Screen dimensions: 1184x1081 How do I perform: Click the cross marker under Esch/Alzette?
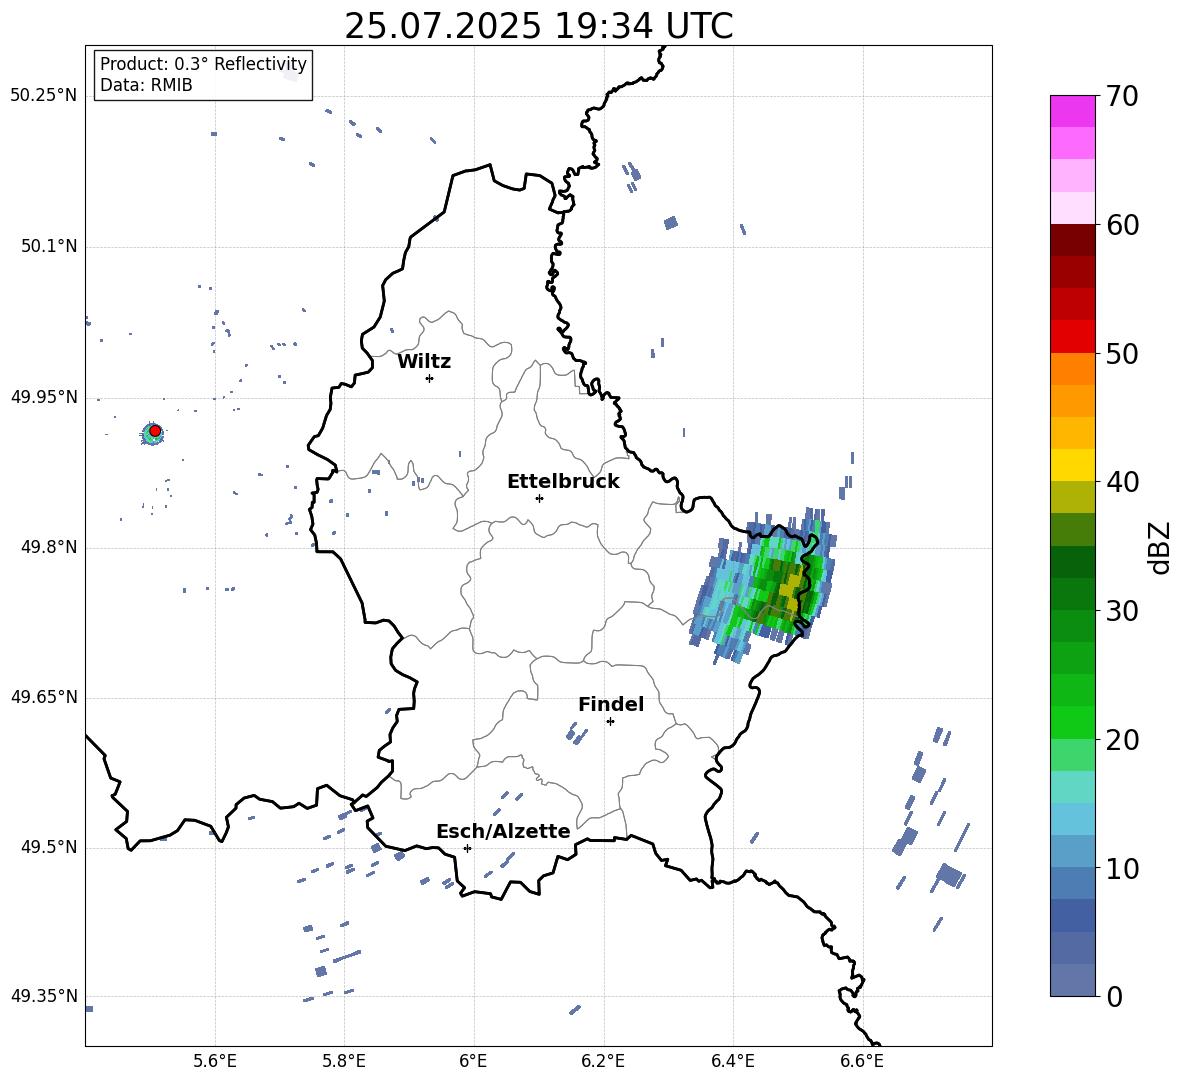pos(467,848)
